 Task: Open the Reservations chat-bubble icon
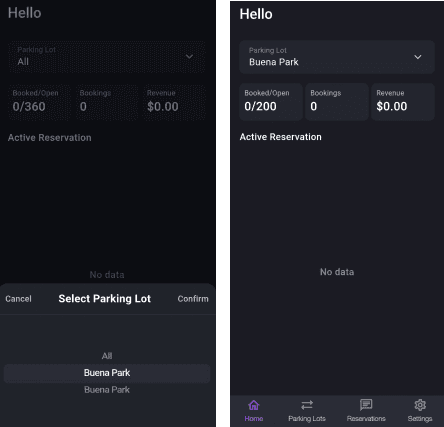click(x=366, y=405)
